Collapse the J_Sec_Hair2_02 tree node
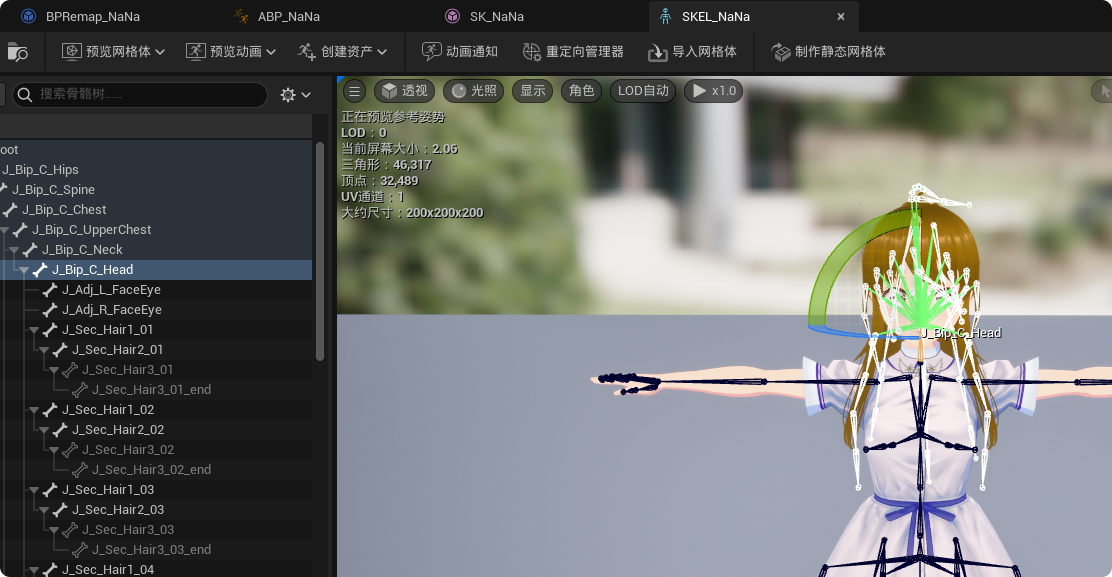 point(43,430)
